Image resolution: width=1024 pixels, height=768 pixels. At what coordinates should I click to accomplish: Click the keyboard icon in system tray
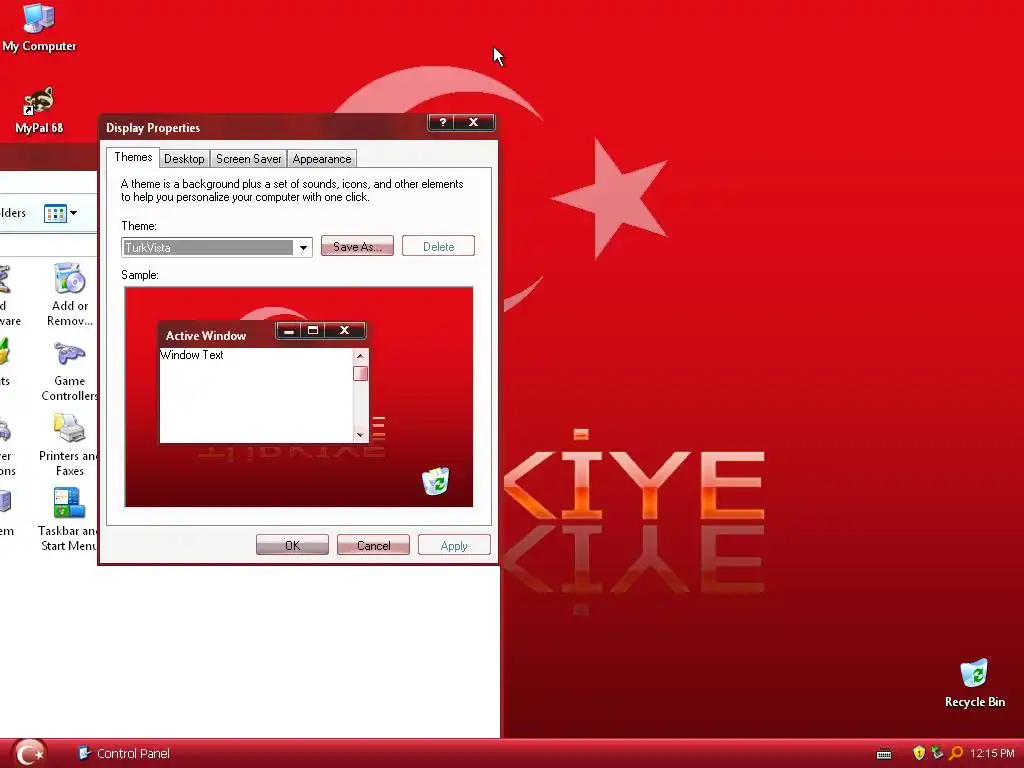coord(884,754)
